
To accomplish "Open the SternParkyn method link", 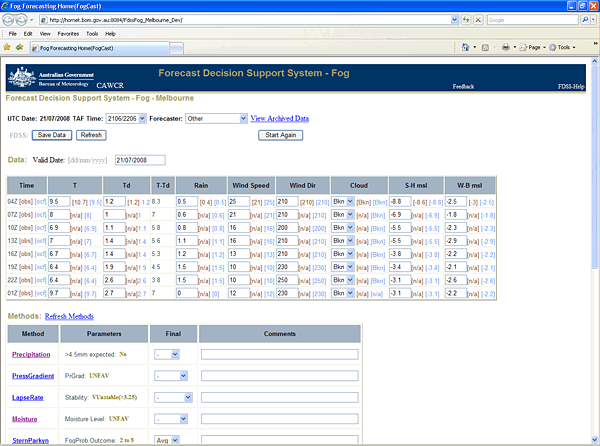I will [30, 441].
